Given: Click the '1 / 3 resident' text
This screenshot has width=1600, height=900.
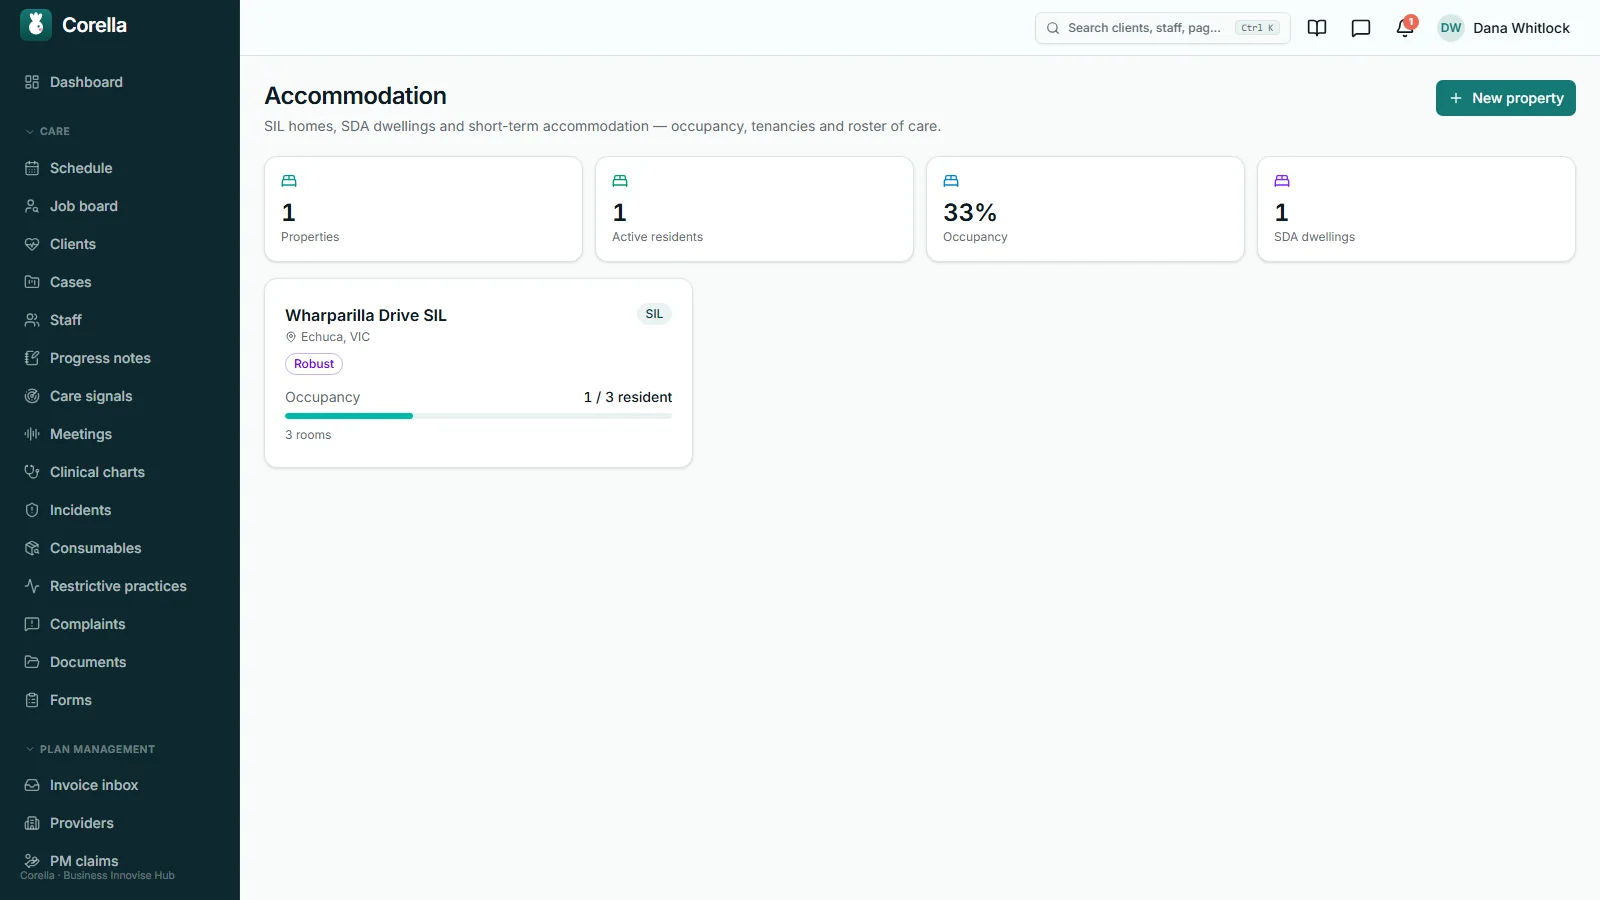Looking at the screenshot, I should point(628,397).
